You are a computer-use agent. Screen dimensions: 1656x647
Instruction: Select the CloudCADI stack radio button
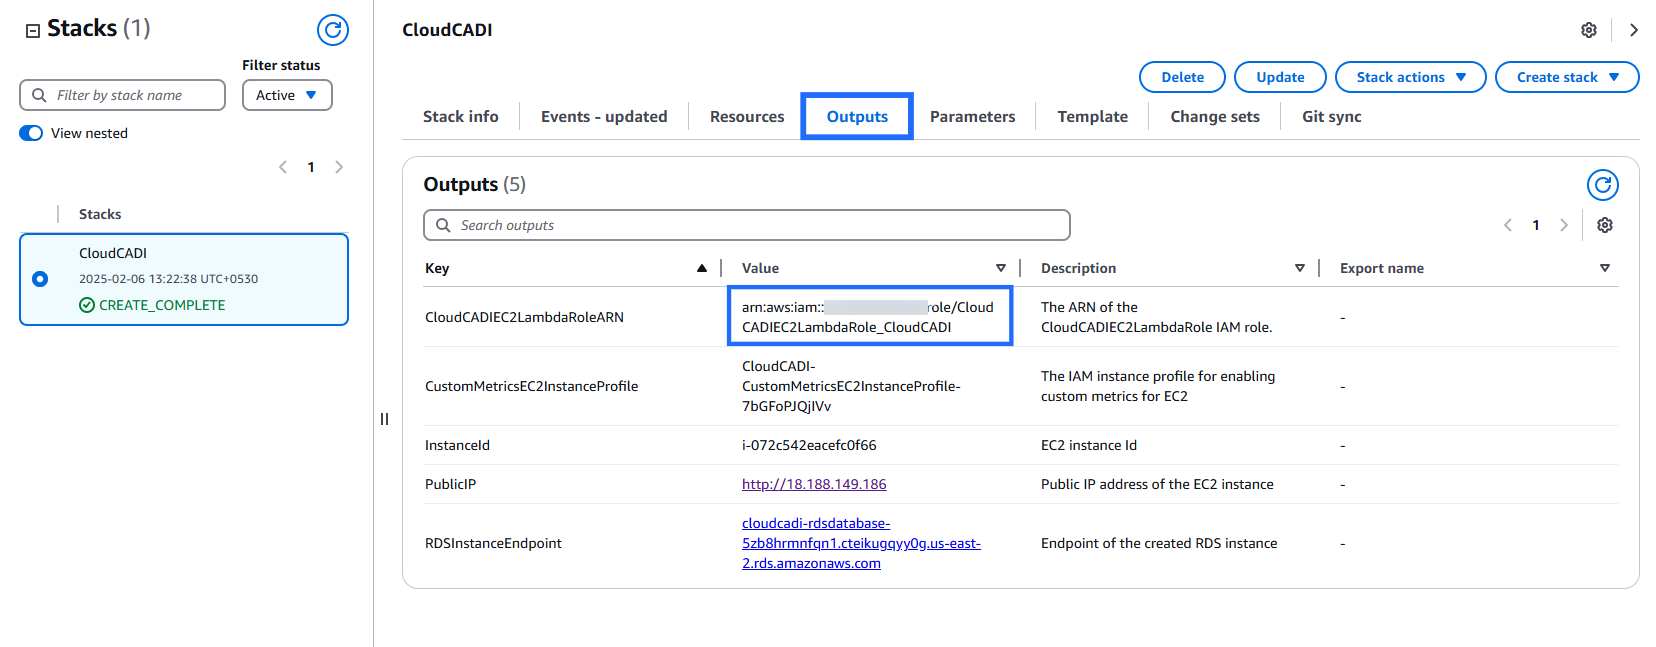pos(40,279)
